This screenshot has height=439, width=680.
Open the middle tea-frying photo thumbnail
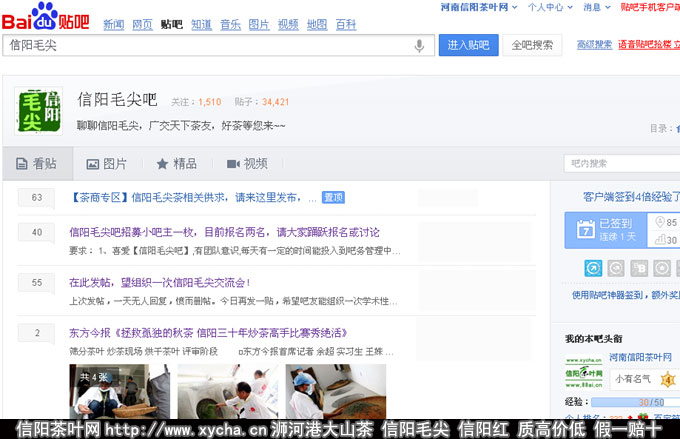click(228, 391)
